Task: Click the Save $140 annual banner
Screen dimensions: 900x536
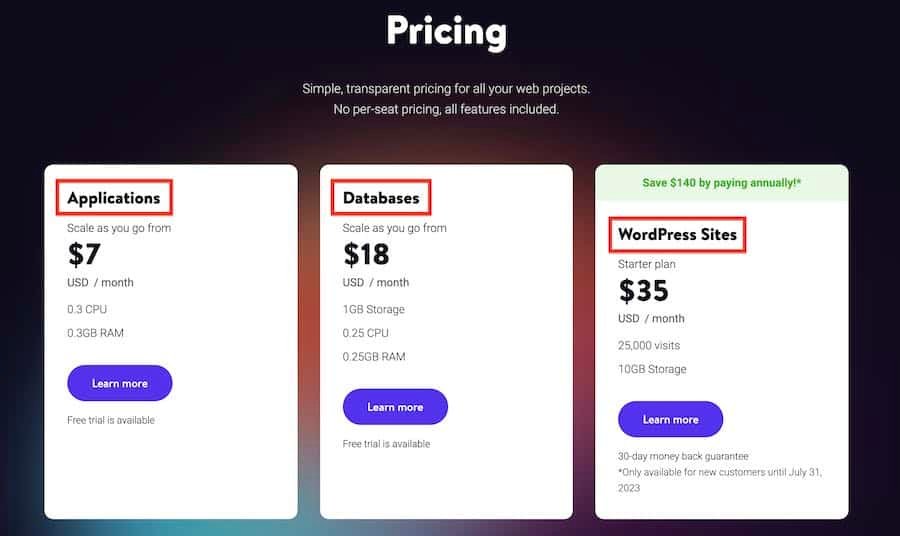Action: [721, 183]
